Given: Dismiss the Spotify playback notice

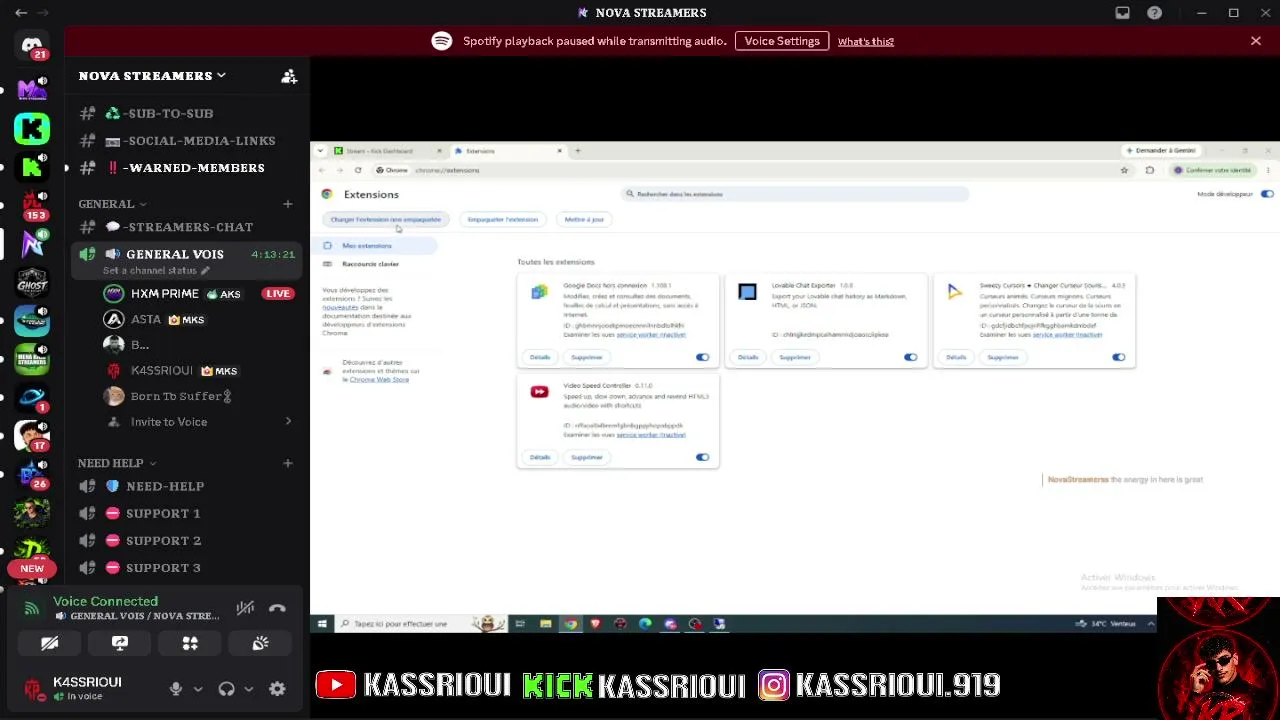Looking at the screenshot, I should tap(1256, 41).
